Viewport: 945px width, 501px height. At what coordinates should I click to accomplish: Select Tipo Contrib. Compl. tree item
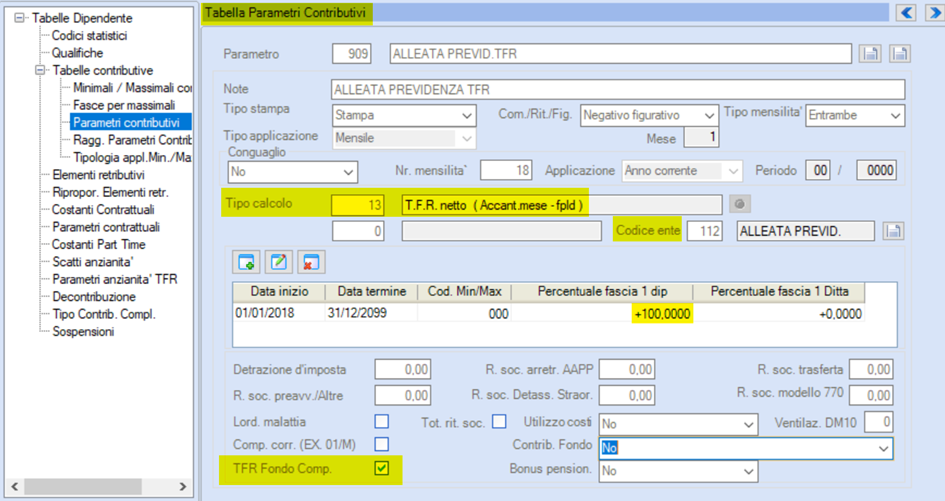(104, 315)
